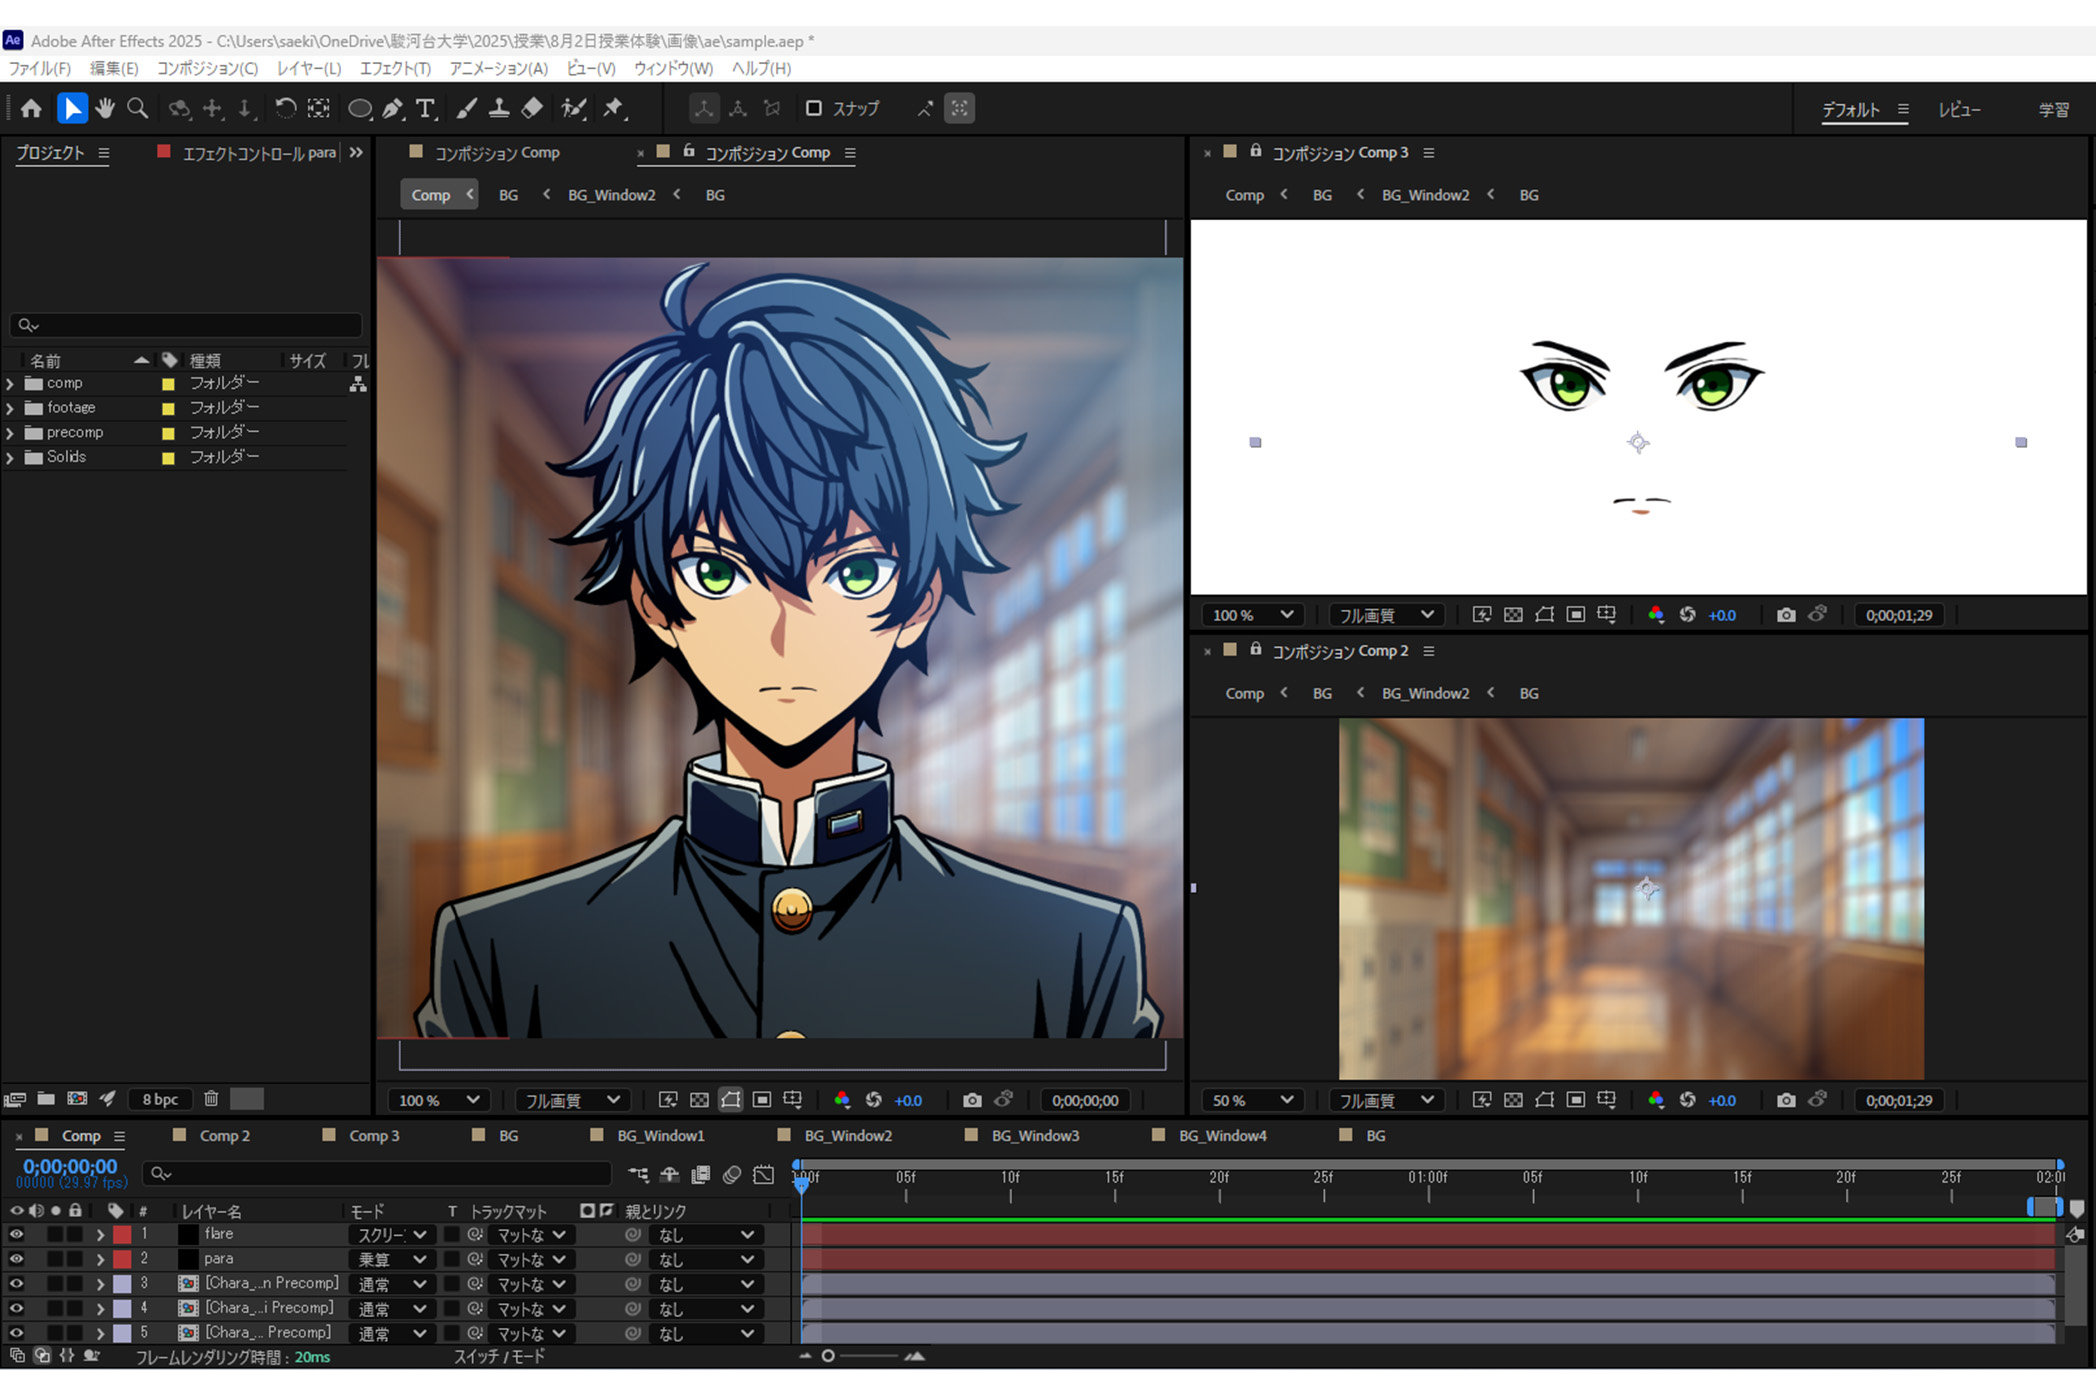The image size is (2096, 1396).
Task: Take snapshot in main Comp viewer
Action: click(x=971, y=1100)
